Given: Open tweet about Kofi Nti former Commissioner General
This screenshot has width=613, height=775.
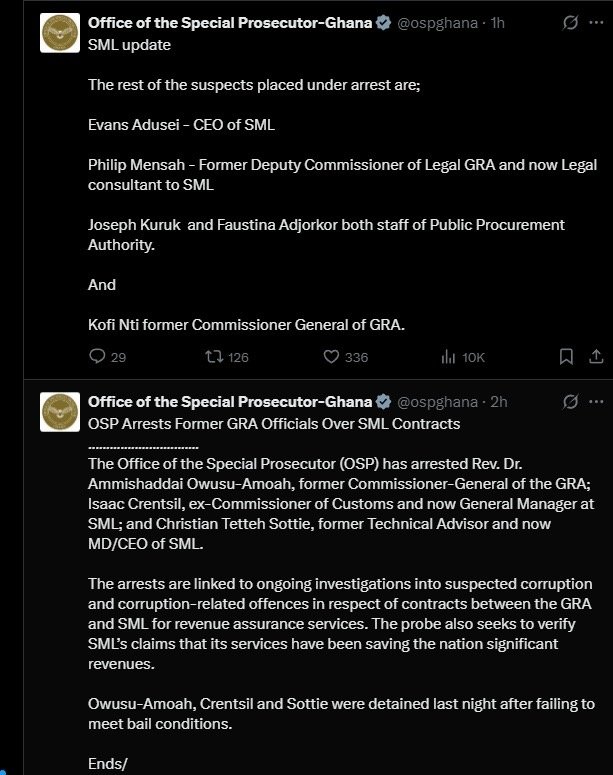Looking at the screenshot, I should (x=246, y=325).
